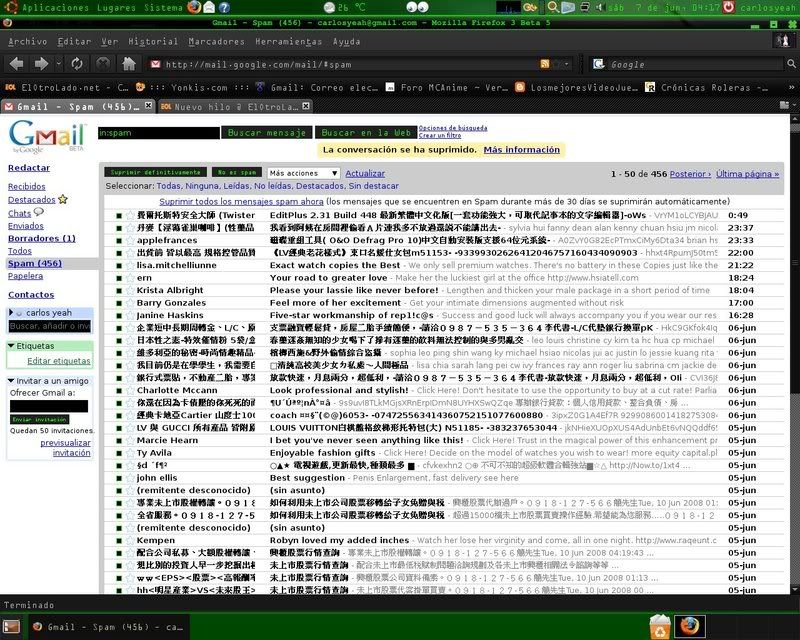800x640 pixels.
Task: Click the Suprimir definitivamente button
Action: (x=156, y=173)
